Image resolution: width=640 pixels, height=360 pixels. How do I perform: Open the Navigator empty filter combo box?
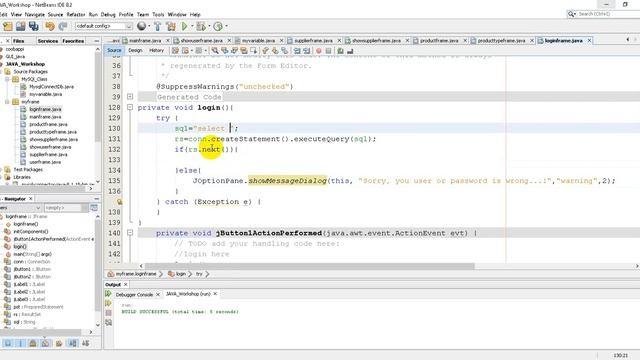pyautogui.click(x=67, y=208)
